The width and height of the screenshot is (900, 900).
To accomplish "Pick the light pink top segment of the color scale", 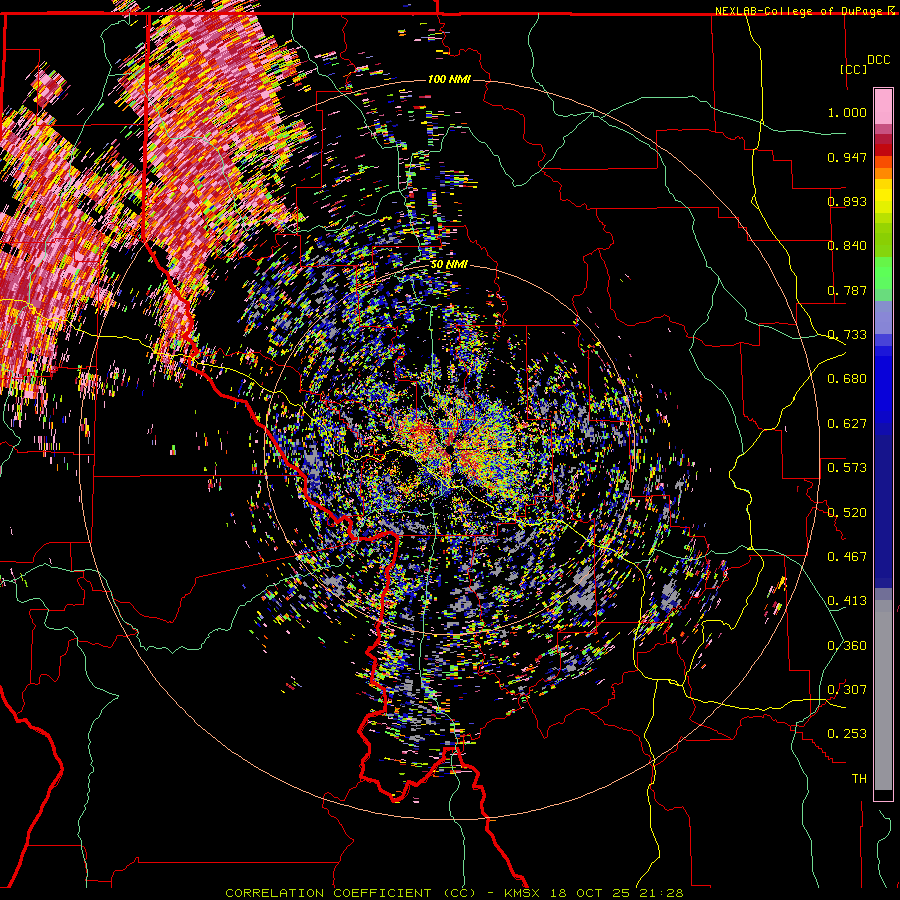I will (883, 107).
